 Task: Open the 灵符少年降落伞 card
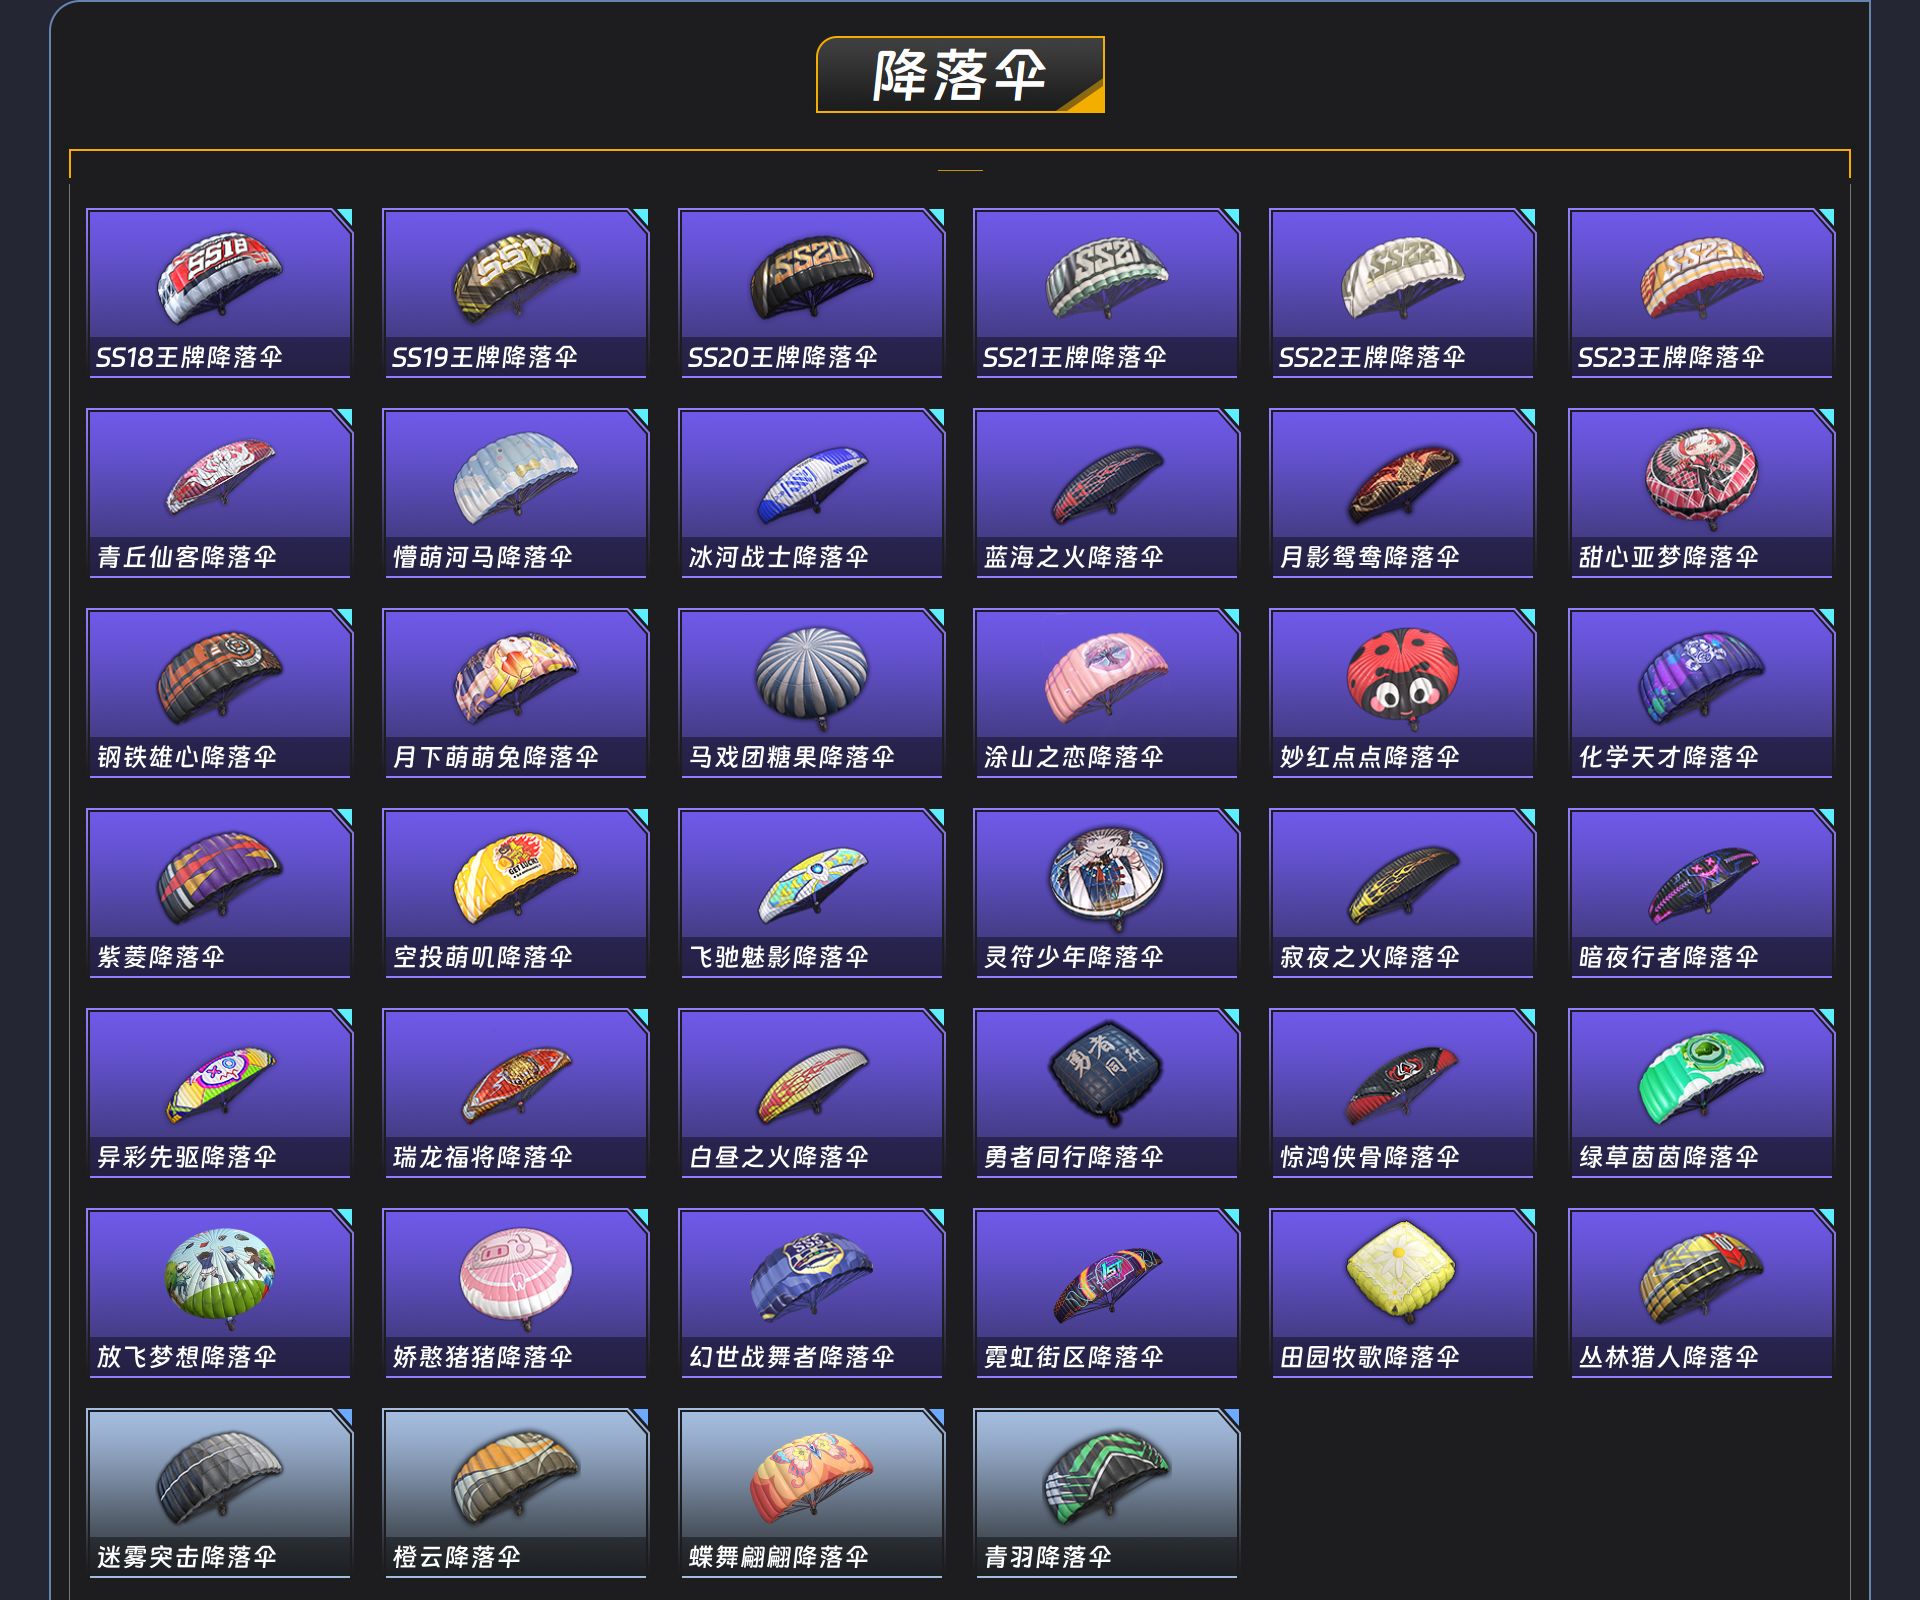(1106, 893)
